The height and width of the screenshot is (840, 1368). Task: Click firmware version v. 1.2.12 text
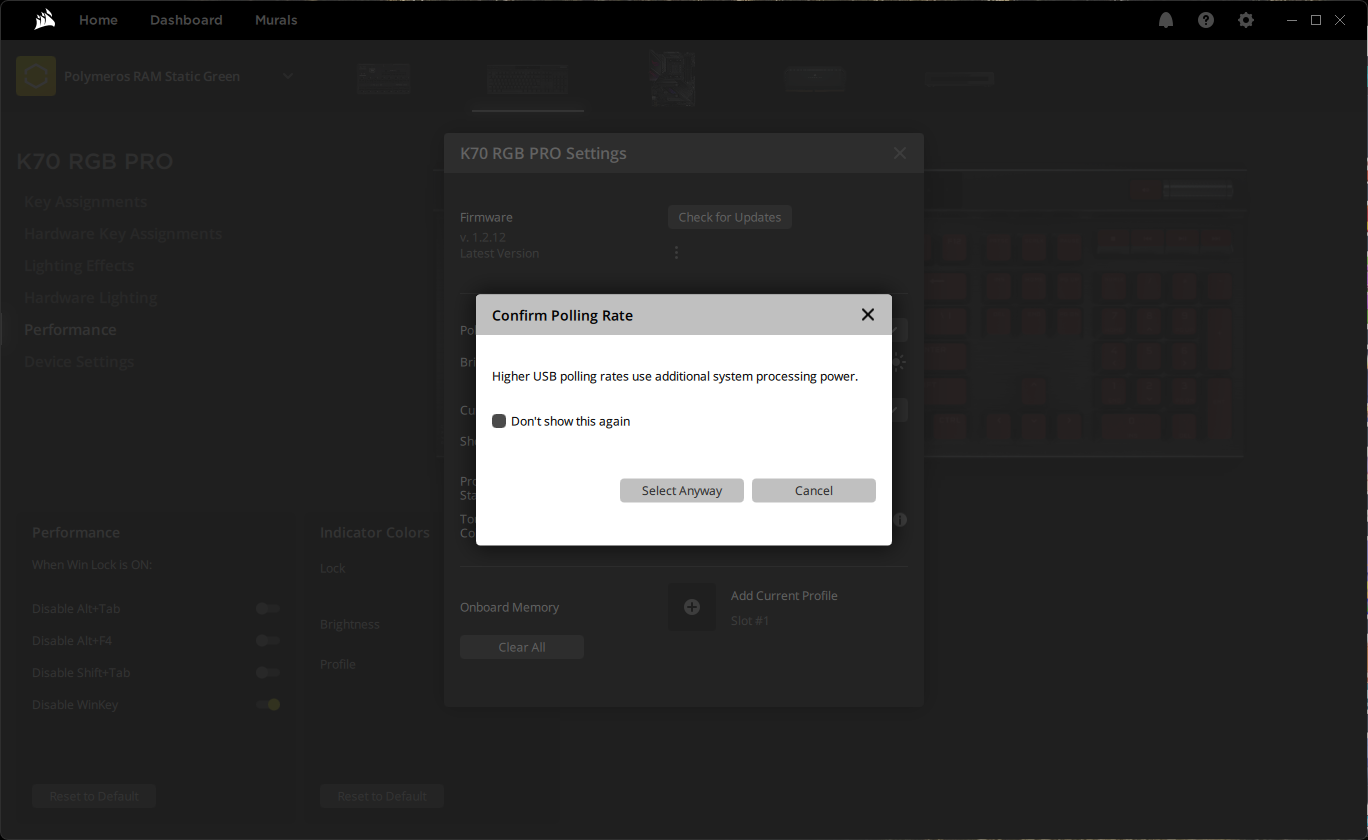click(483, 237)
